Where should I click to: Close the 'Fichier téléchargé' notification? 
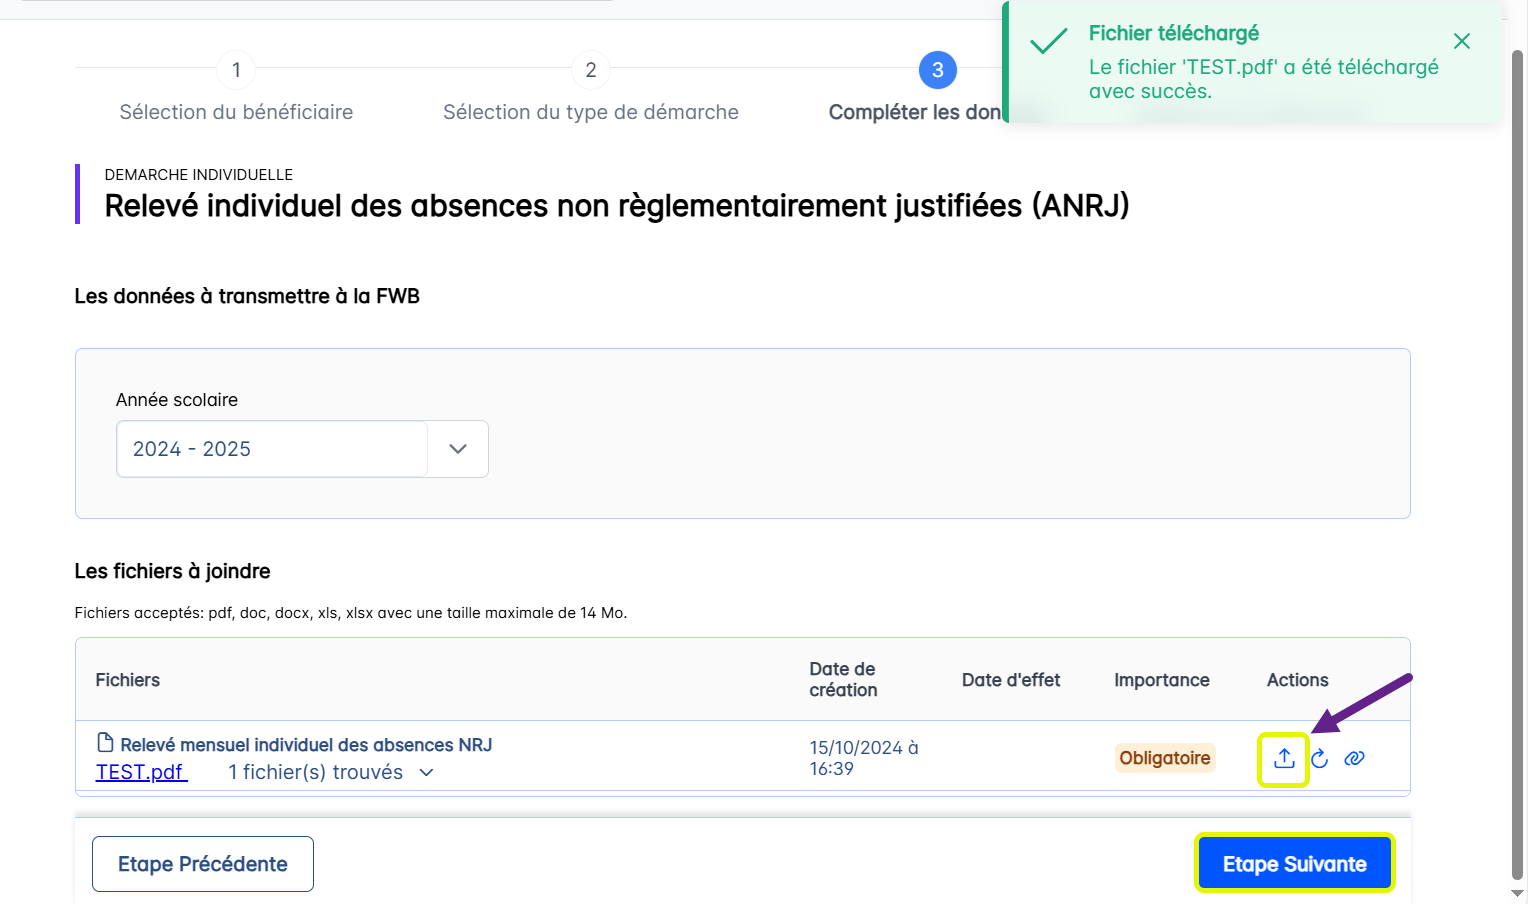click(x=1461, y=41)
